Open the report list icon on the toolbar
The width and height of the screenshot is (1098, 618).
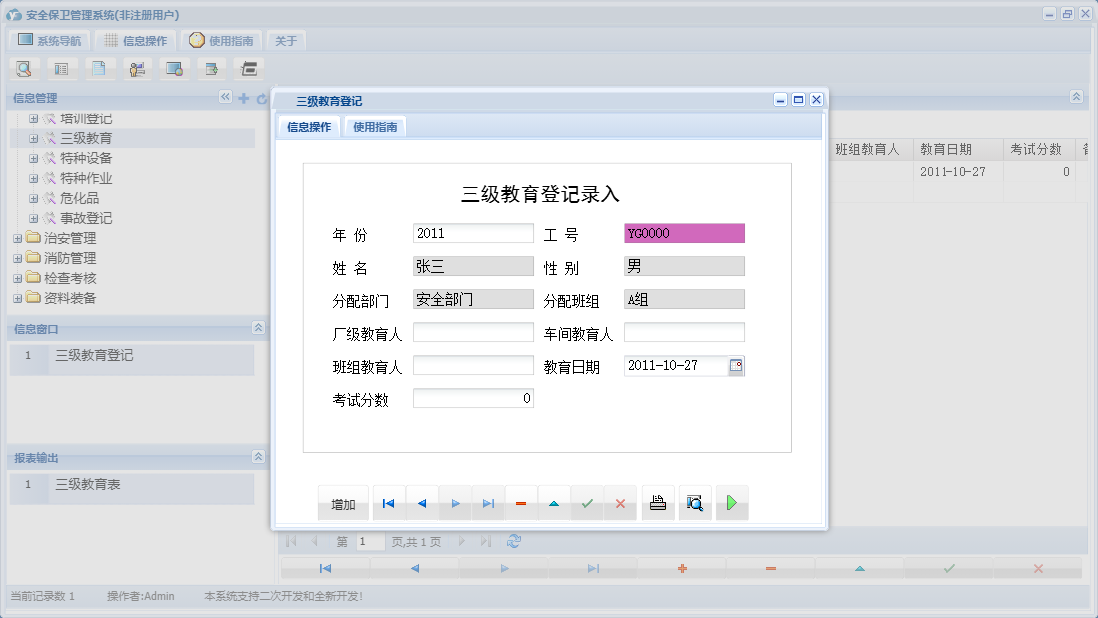62,68
